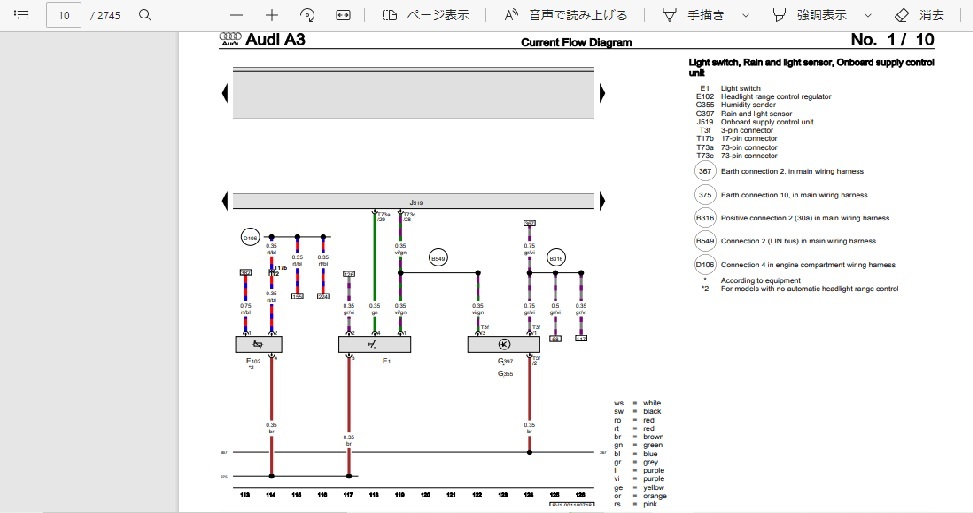Click the top-left black arrow in diagram

click(x=225, y=93)
